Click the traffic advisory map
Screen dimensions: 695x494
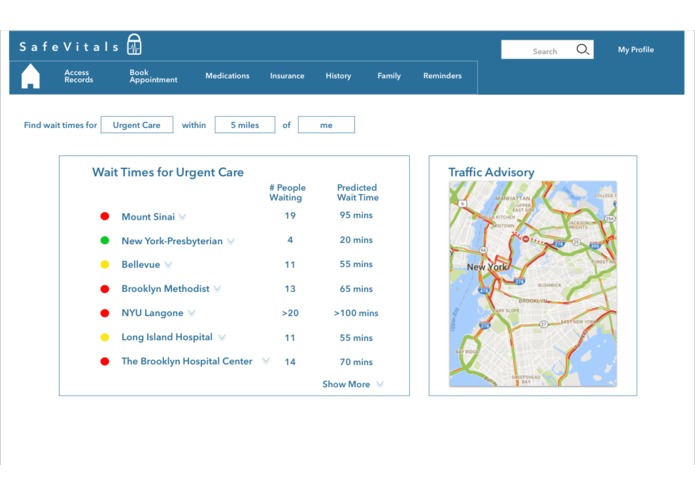click(533, 284)
